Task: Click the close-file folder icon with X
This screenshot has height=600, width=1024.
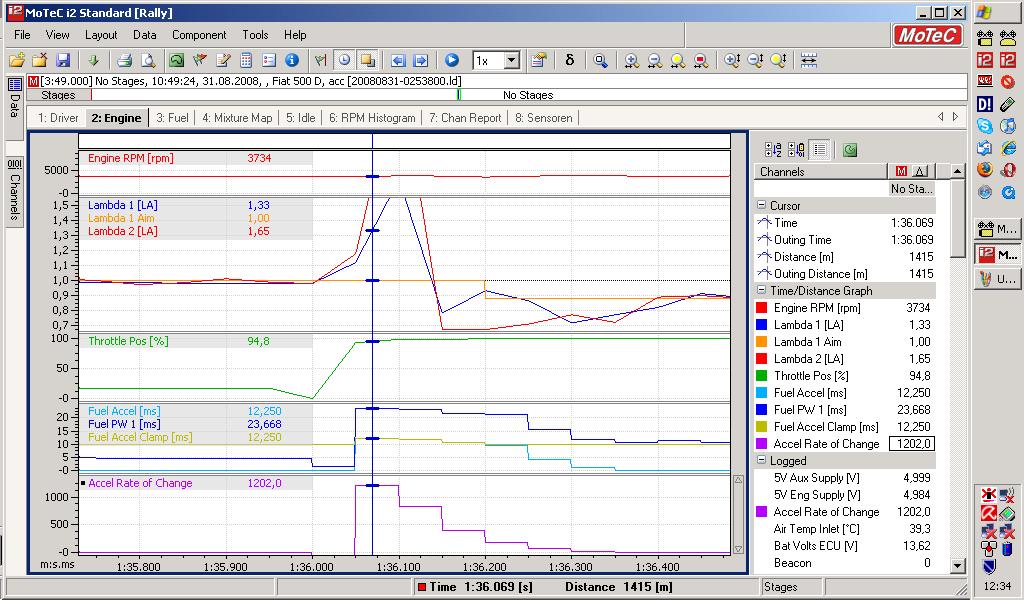Action: (40, 61)
